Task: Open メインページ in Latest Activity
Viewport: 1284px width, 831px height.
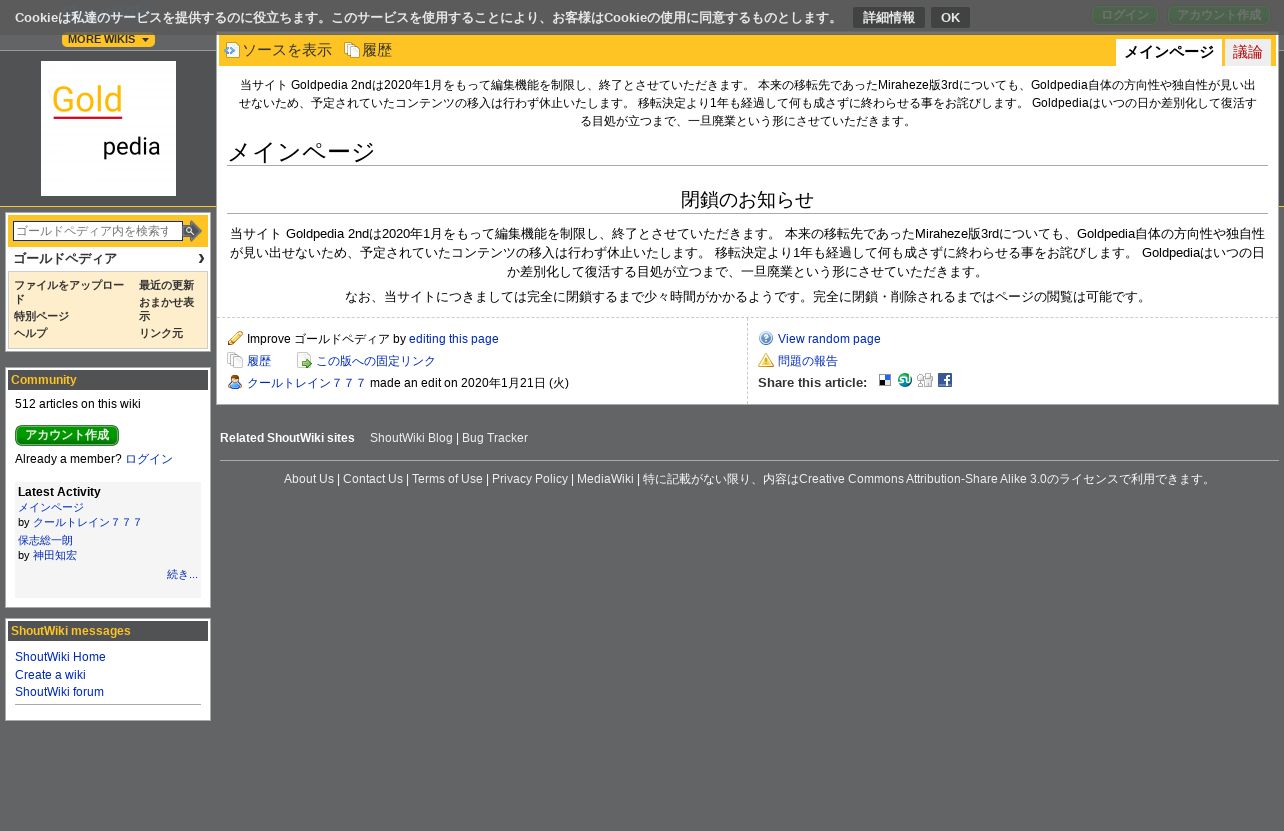Action: click(51, 508)
